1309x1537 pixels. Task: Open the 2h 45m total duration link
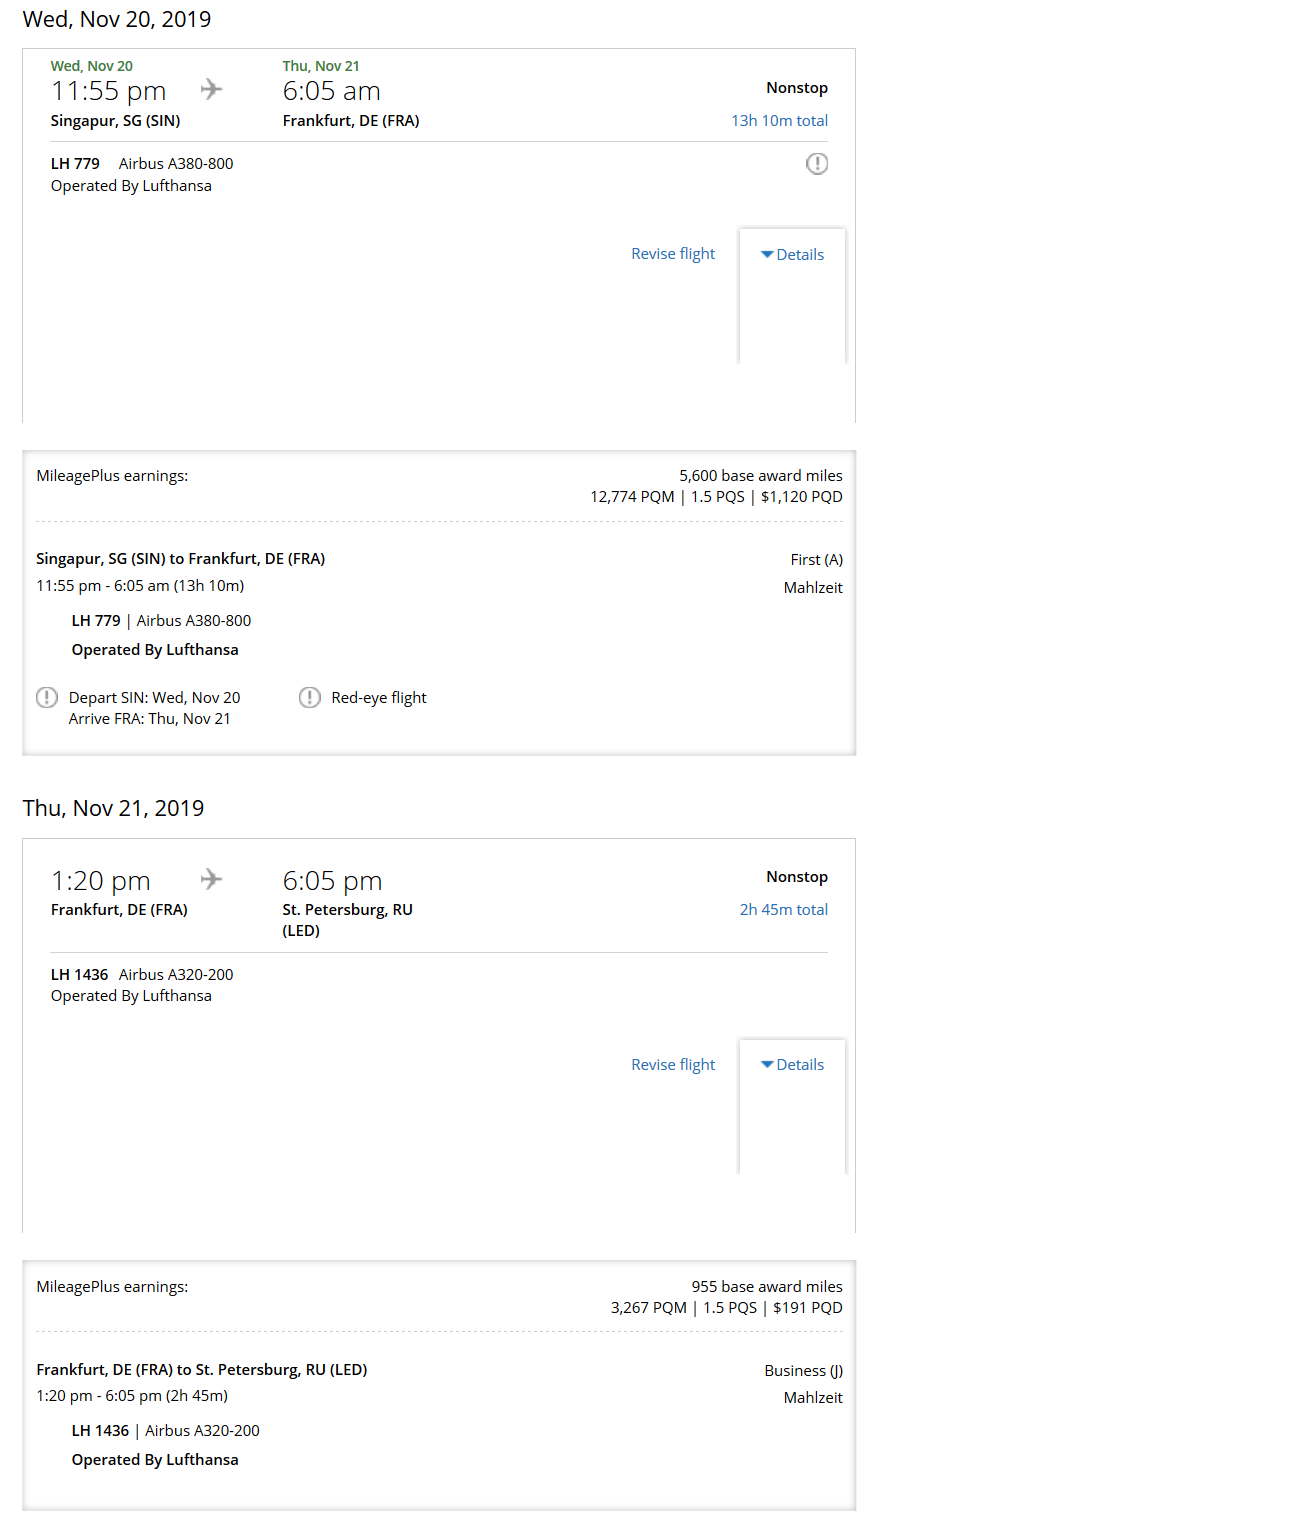(x=783, y=909)
